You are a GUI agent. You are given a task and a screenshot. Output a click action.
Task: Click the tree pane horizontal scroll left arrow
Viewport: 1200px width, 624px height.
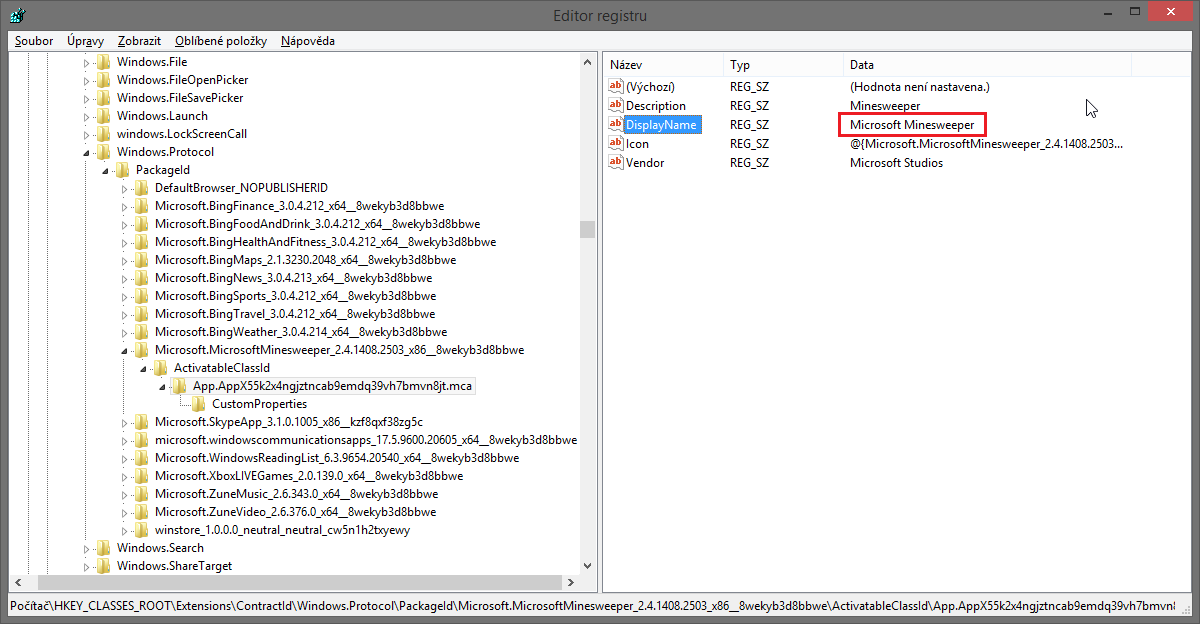click(17, 582)
